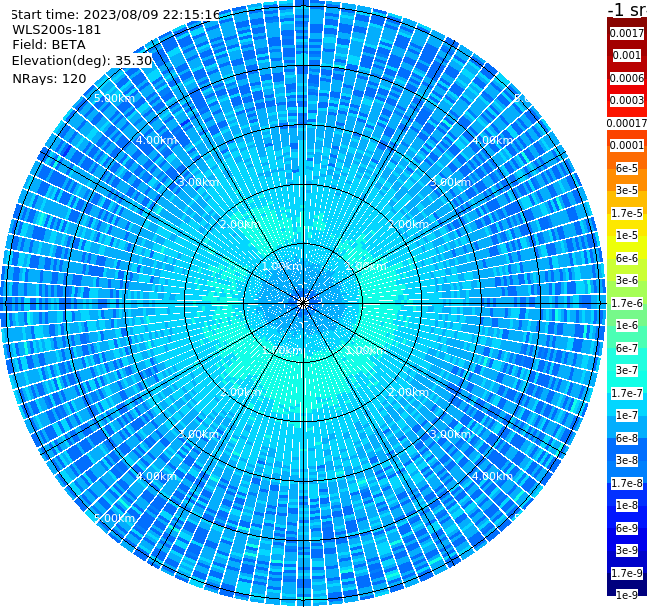Screen dimensions: 647x607
Task: Click the '6e-9' colorbar tick label
Action: click(x=627, y=528)
